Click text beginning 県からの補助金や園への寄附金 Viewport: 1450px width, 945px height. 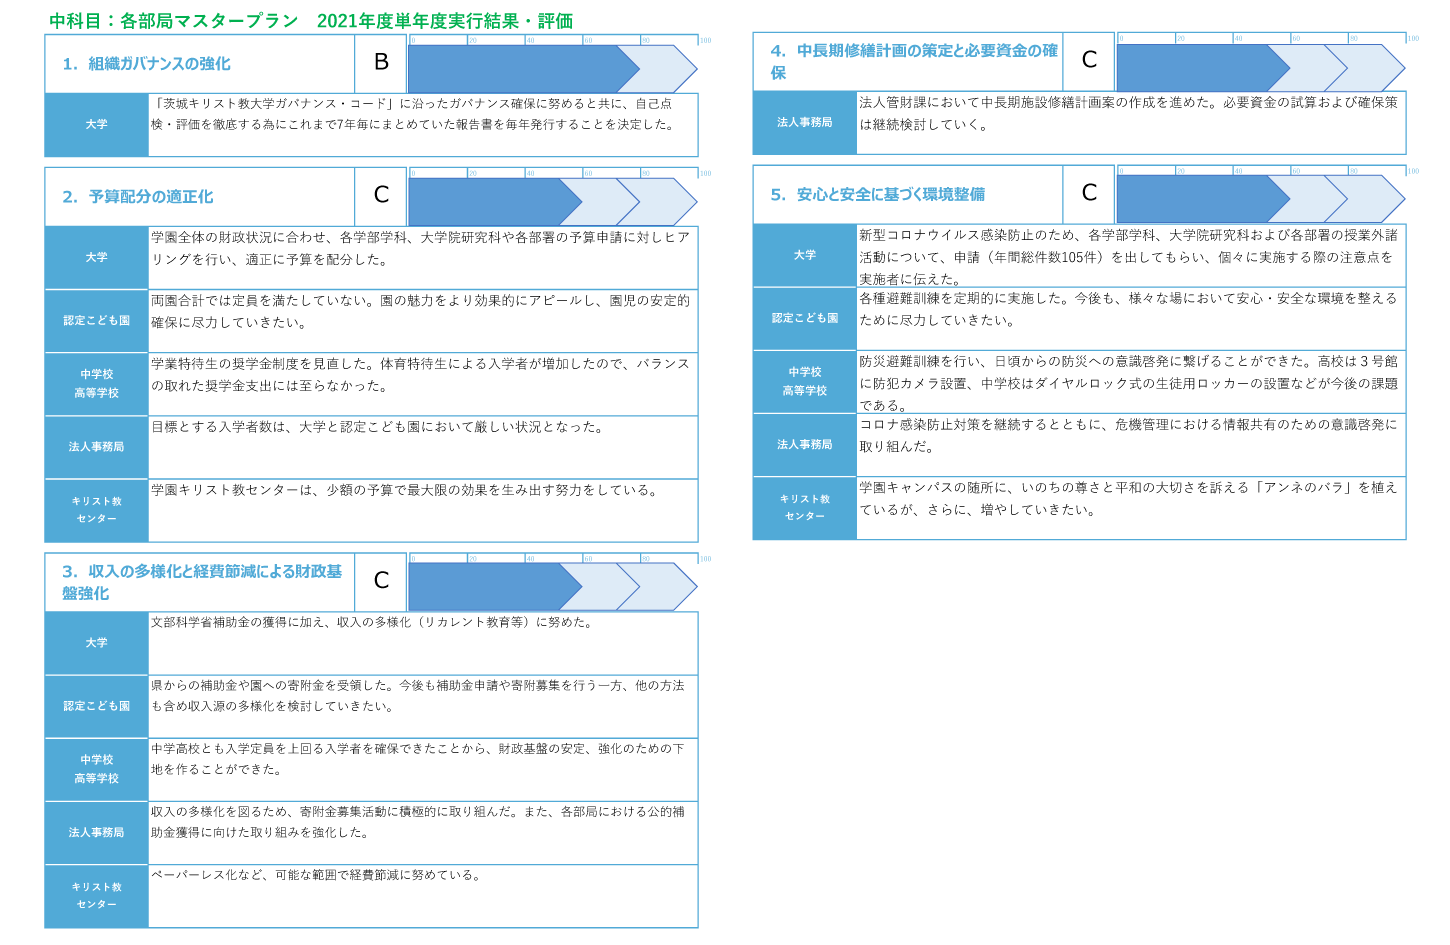(418, 695)
